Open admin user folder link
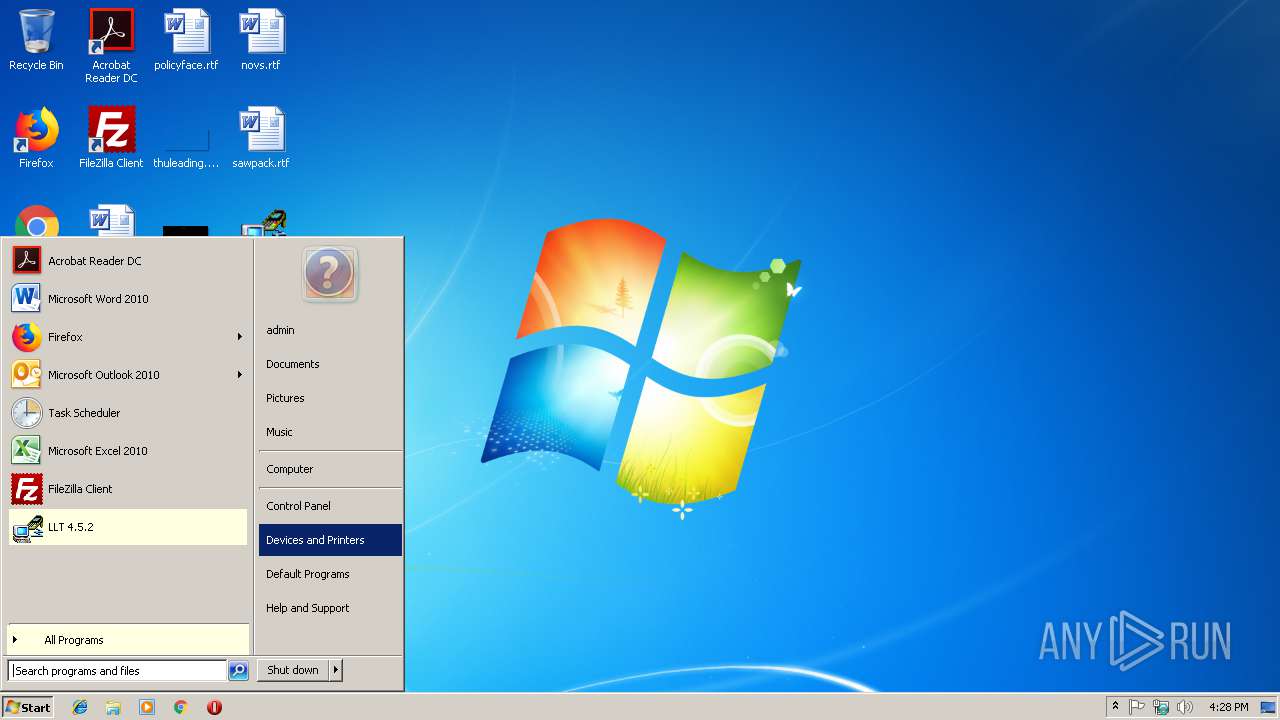Image resolution: width=1280 pixels, height=720 pixels. pyautogui.click(x=330, y=330)
